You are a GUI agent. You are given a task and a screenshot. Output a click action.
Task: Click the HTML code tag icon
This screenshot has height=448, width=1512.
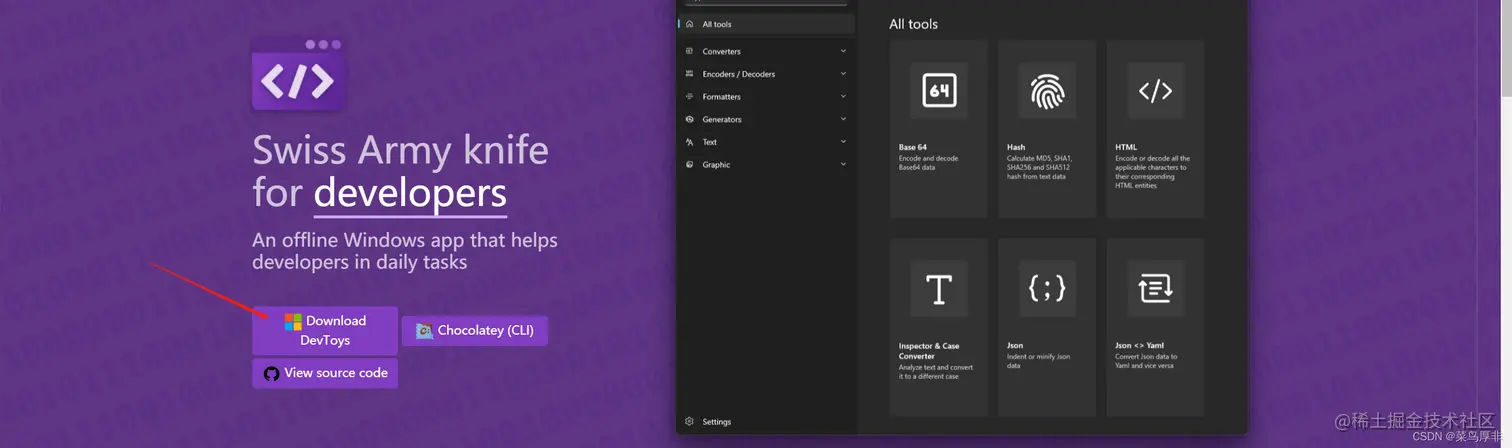pos(1155,91)
